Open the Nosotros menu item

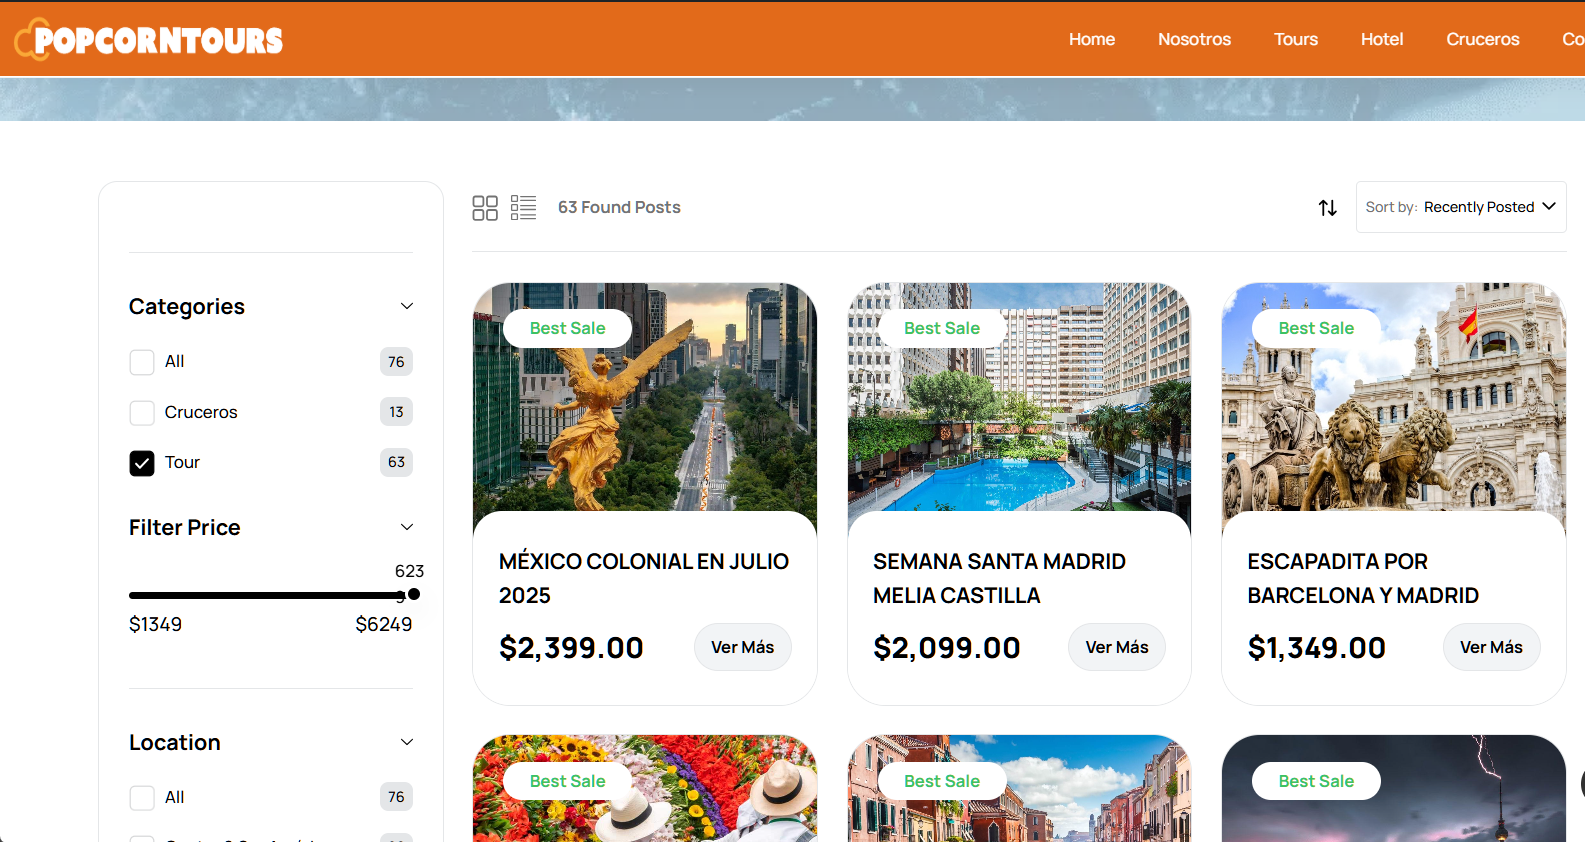1194,39
